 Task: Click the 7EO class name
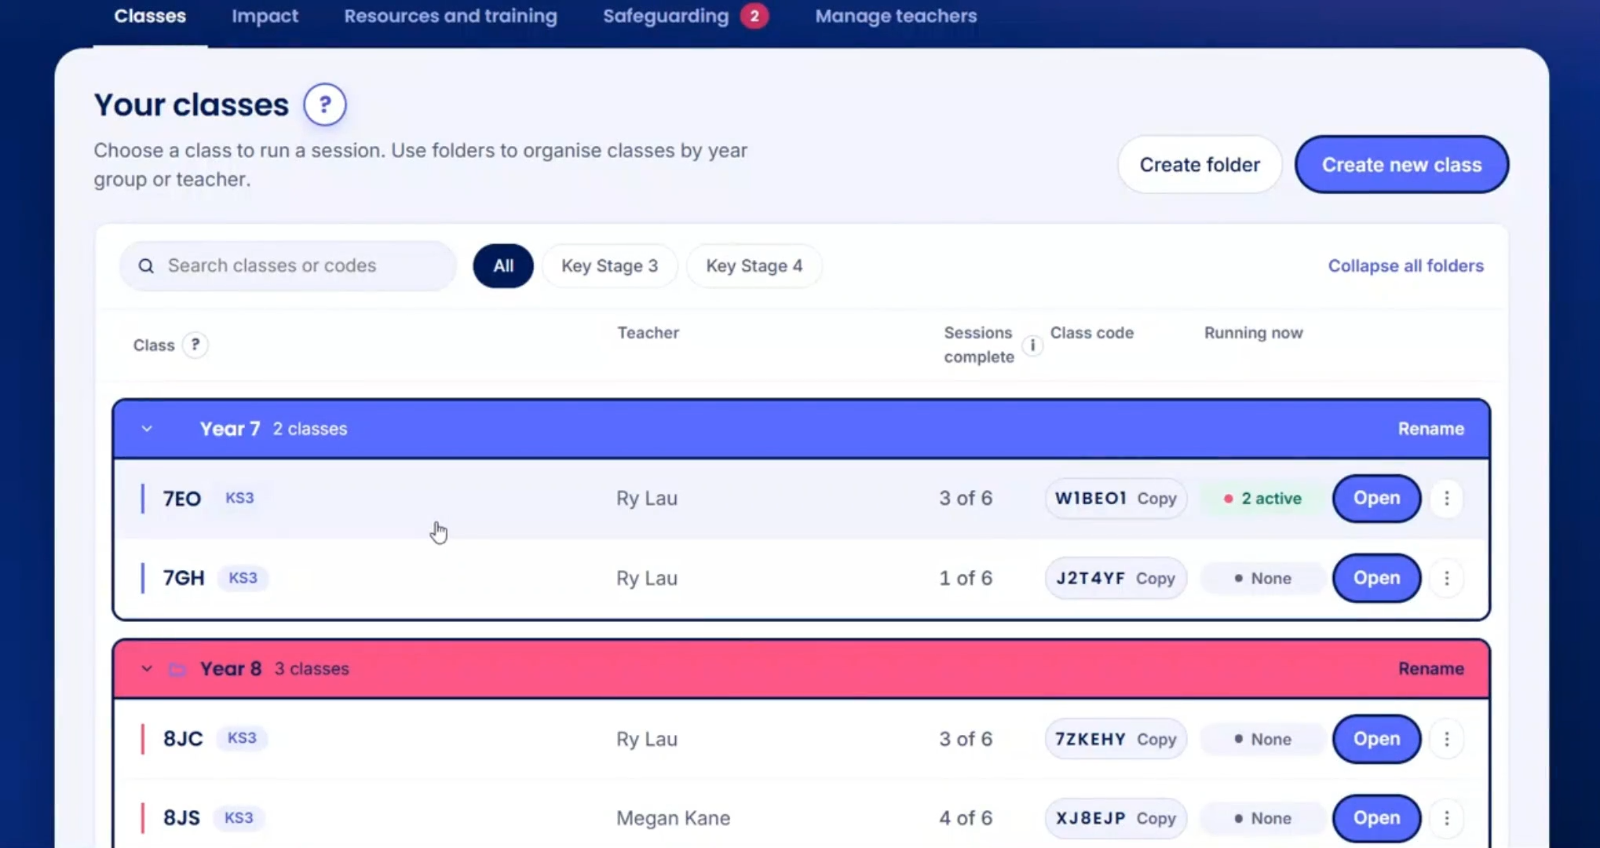182,498
